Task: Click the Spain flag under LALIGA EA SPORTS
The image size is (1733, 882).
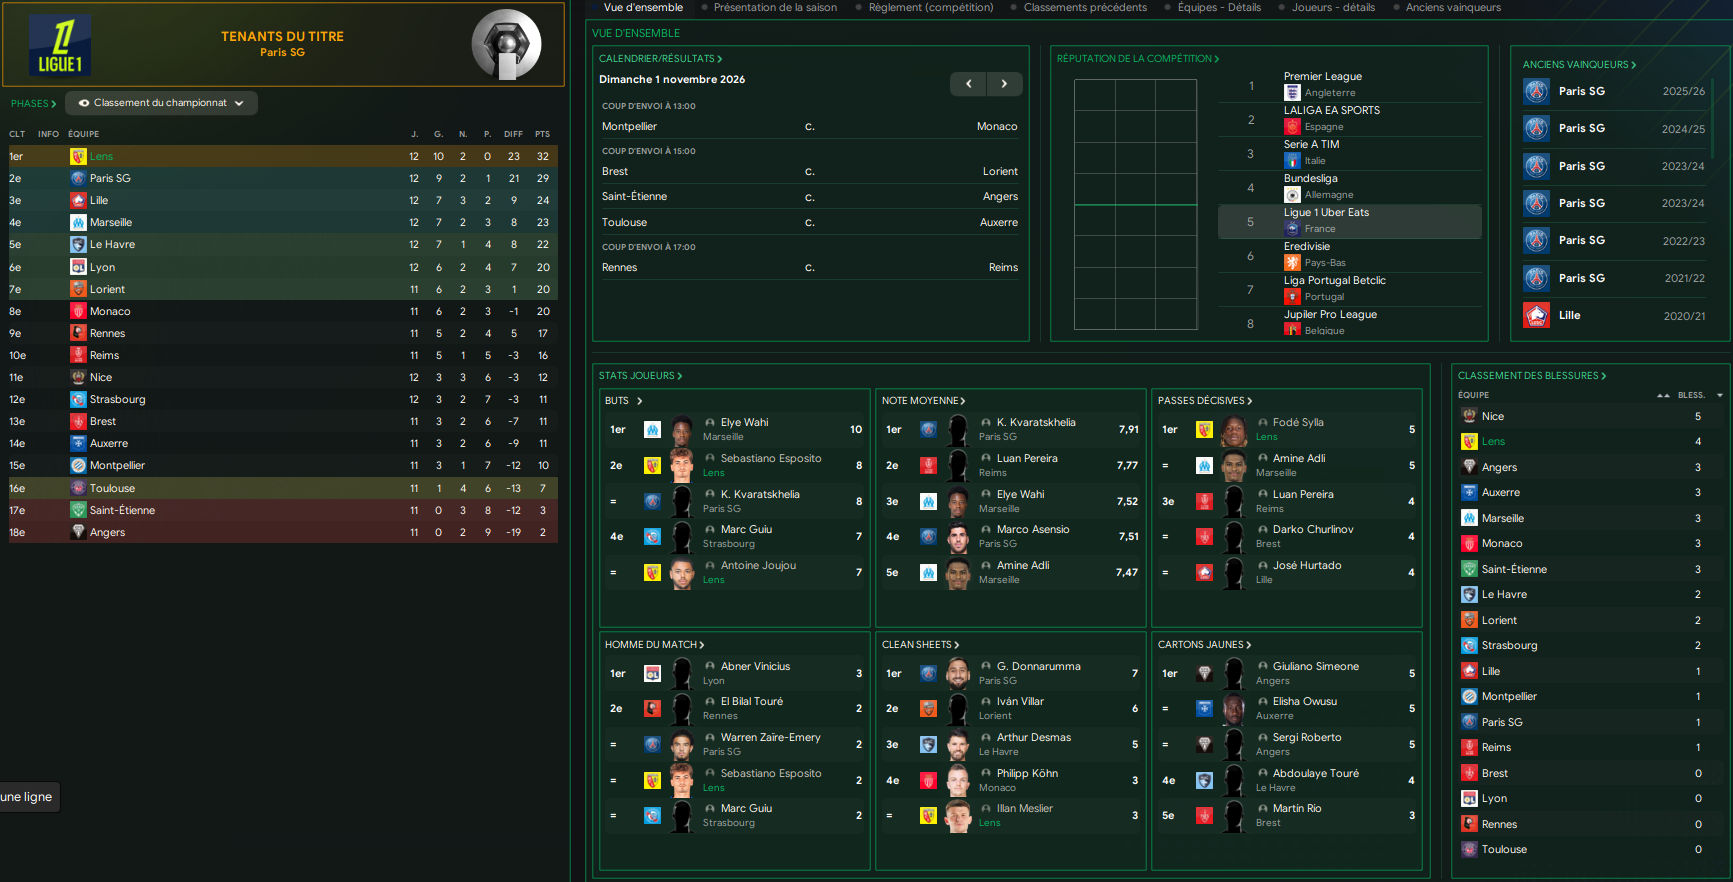Action: click(1292, 127)
